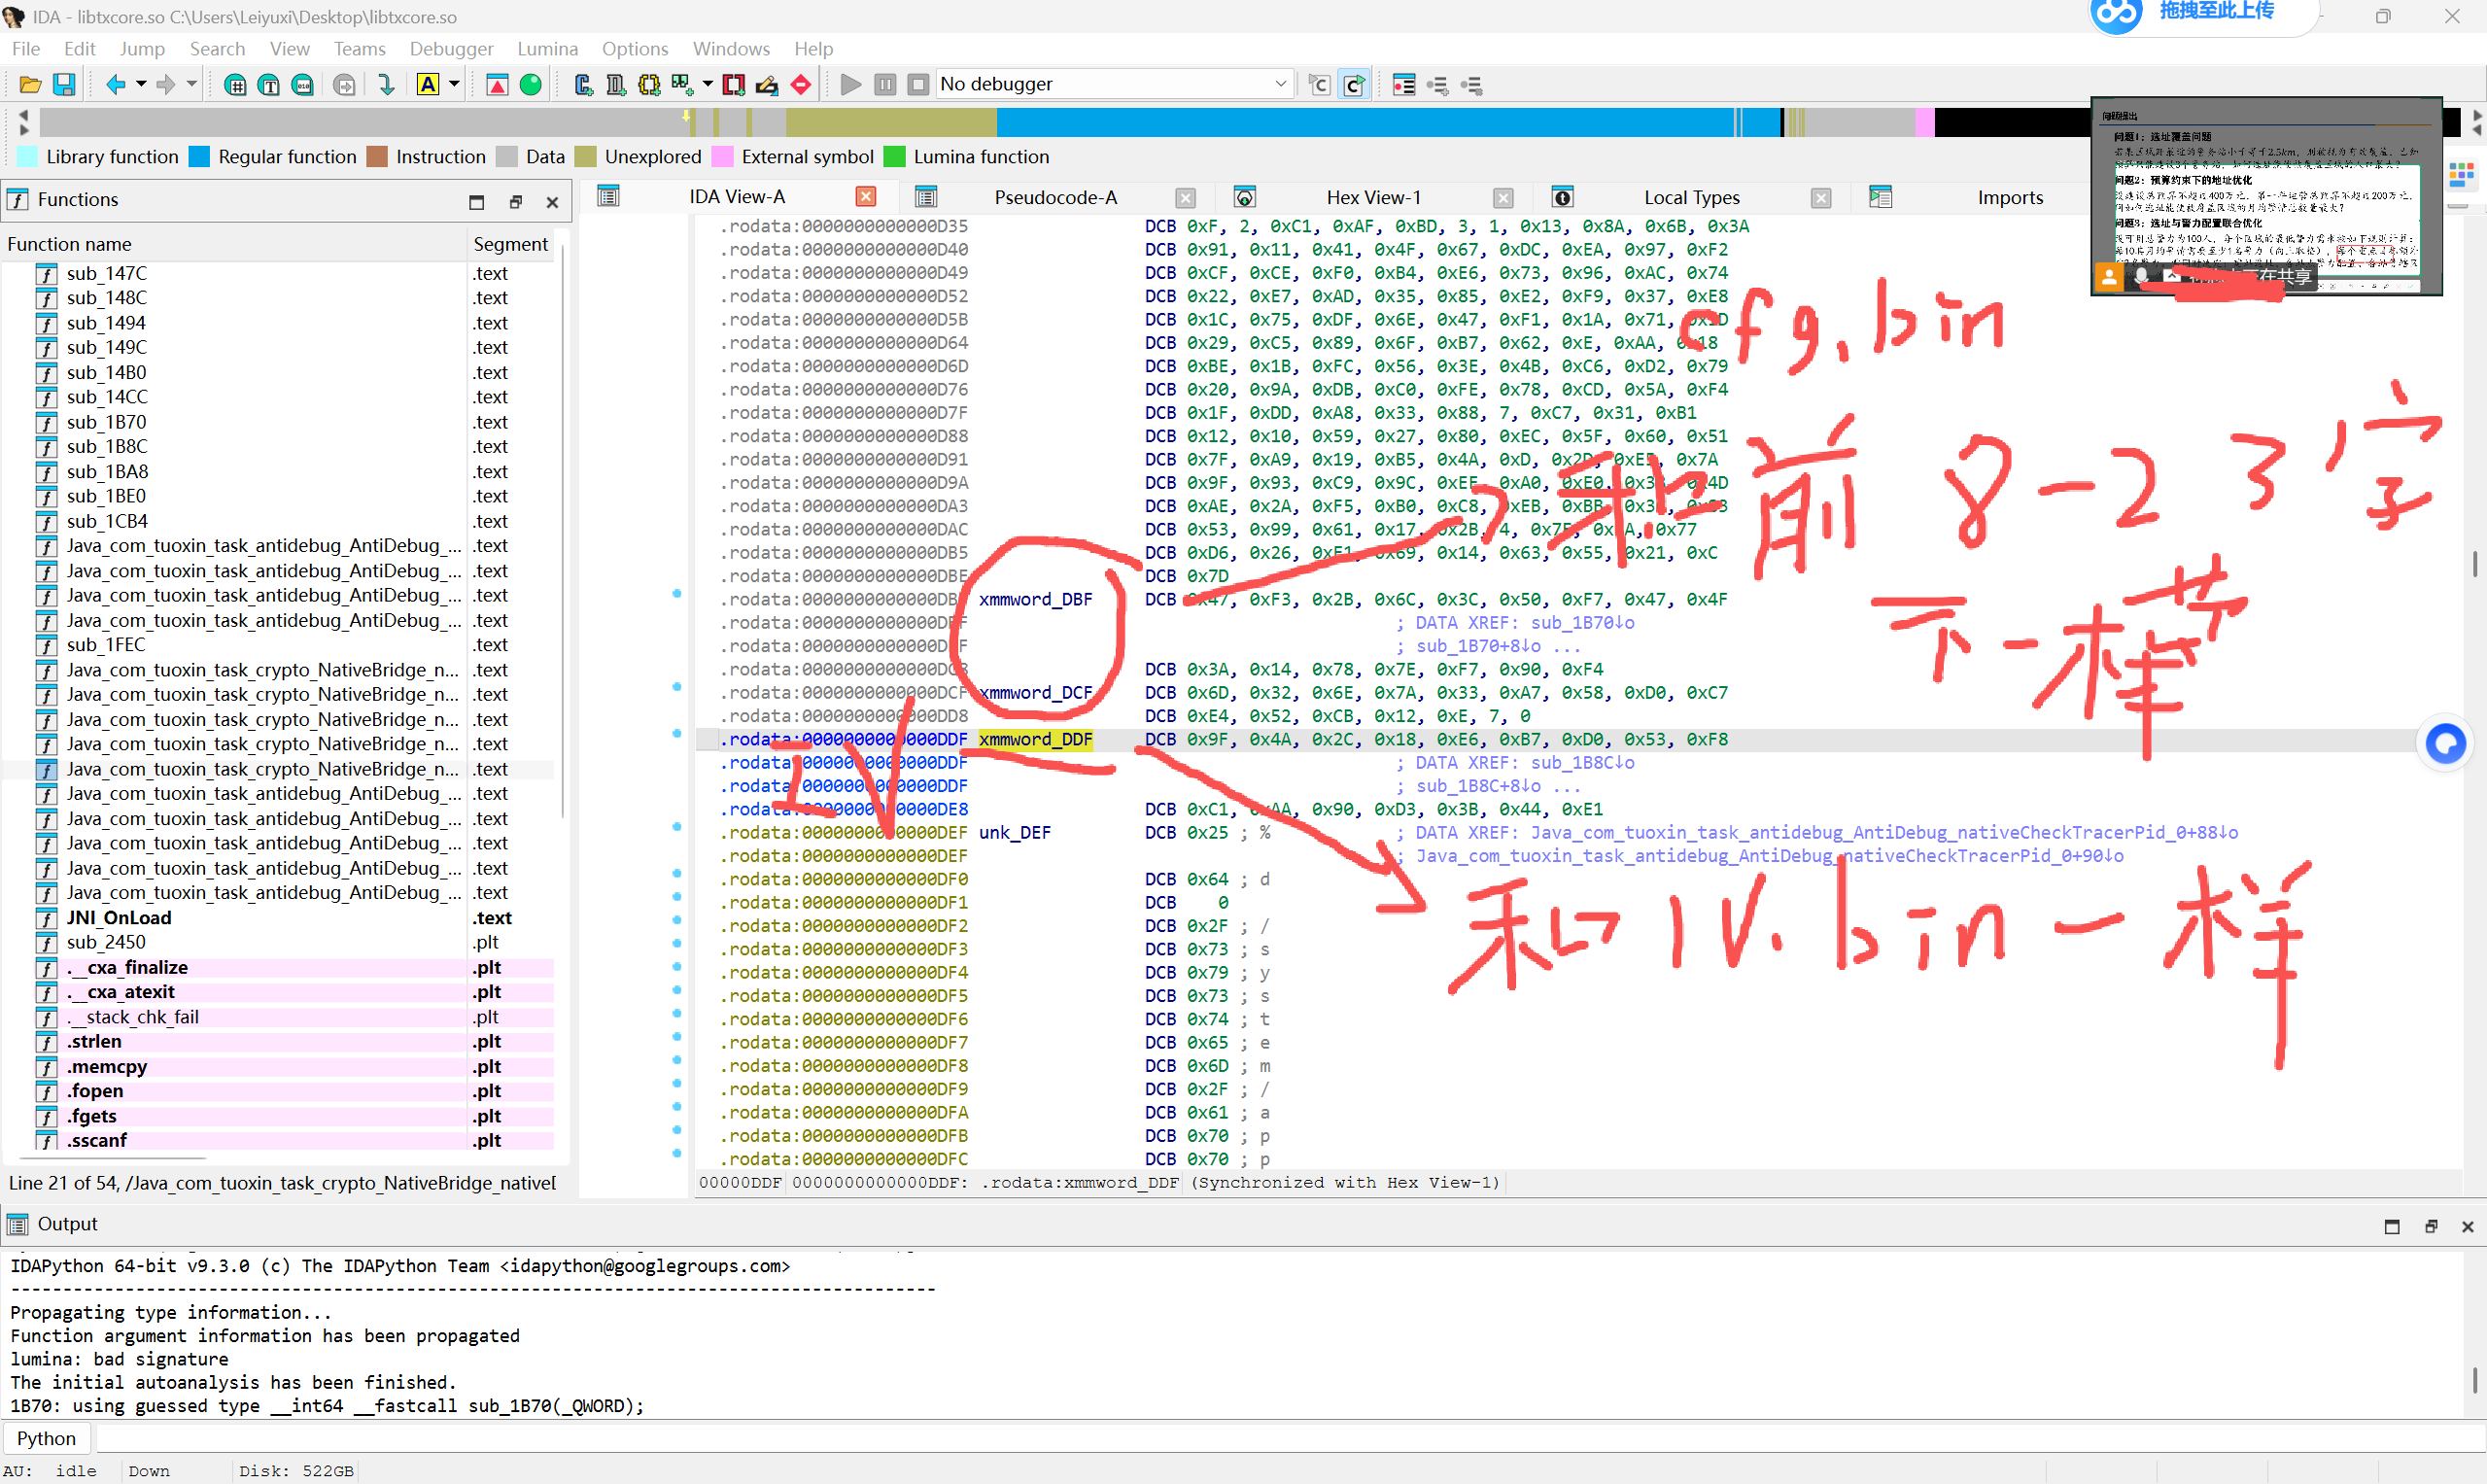This screenshot has height=1484, width=2487.
Task: Click the green circle icon
Action: point(531,85)
